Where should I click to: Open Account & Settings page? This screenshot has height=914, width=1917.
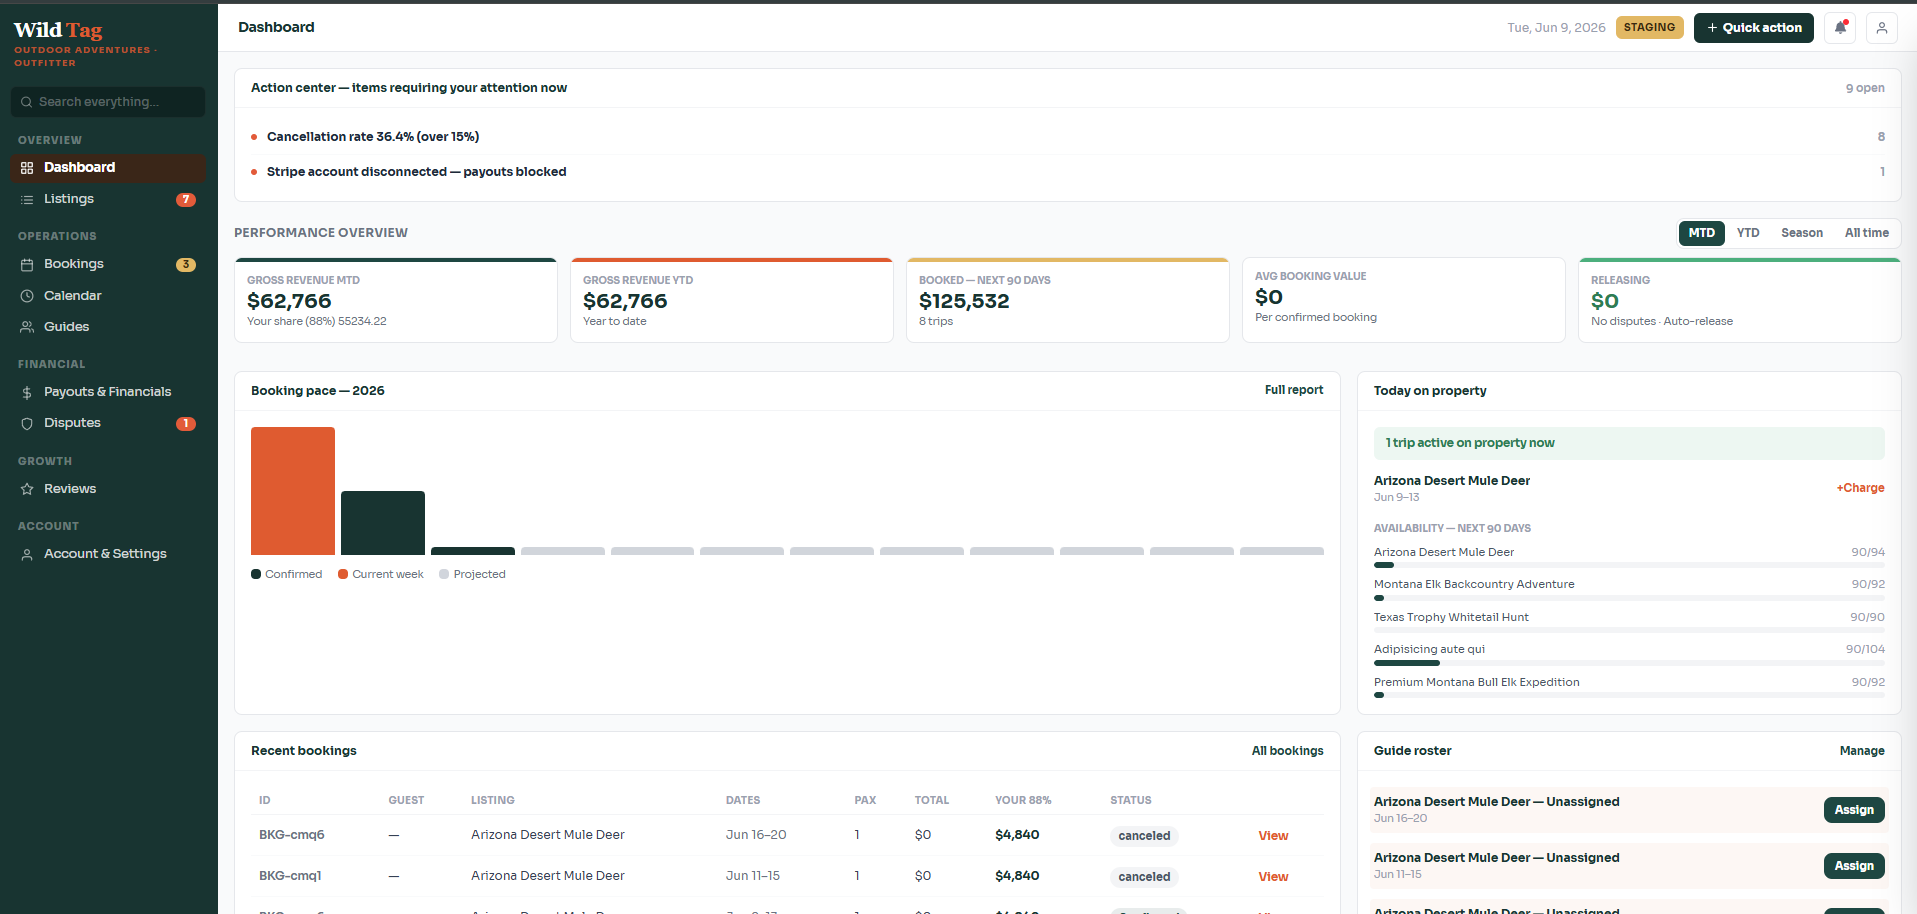pyautogui.click(x=108, y=554)
